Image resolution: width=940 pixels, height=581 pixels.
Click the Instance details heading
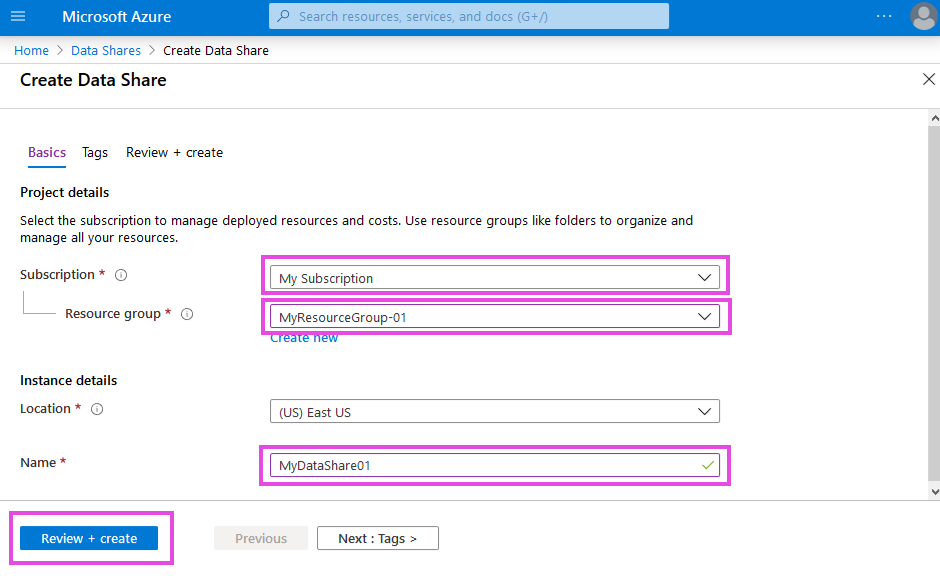[x=68, y=381]
